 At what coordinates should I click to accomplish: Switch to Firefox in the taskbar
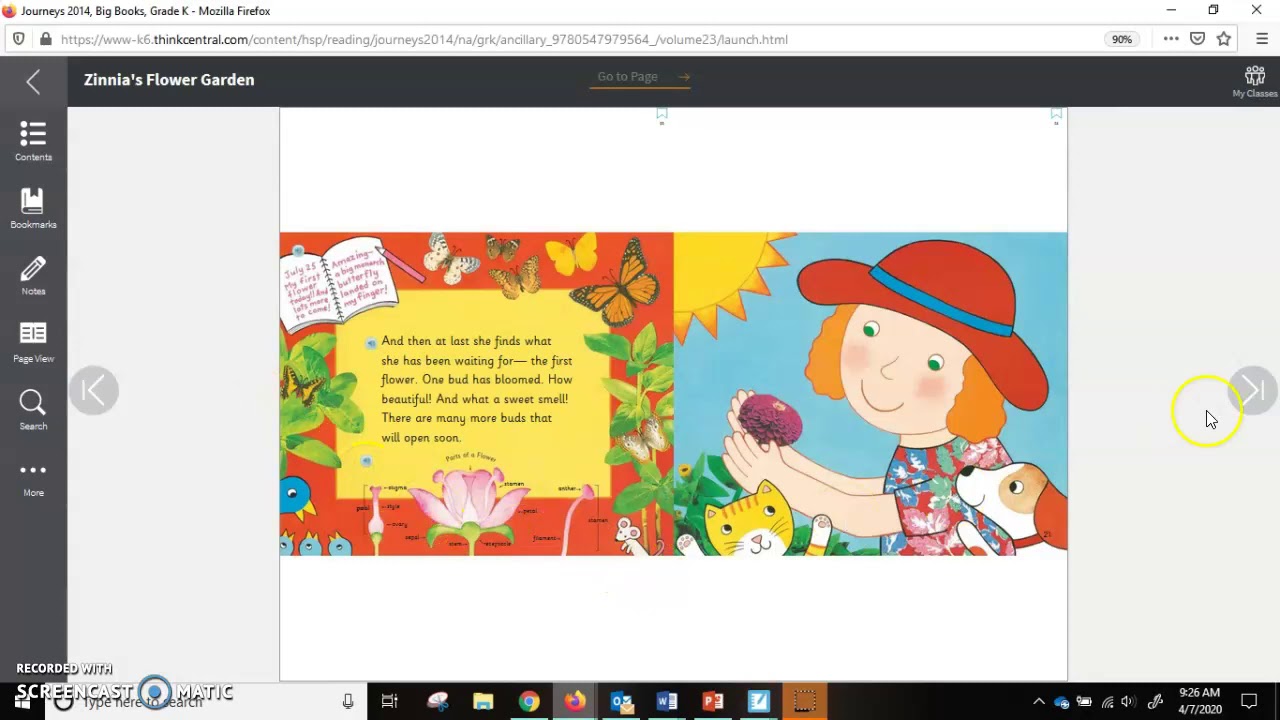[575, 702]
